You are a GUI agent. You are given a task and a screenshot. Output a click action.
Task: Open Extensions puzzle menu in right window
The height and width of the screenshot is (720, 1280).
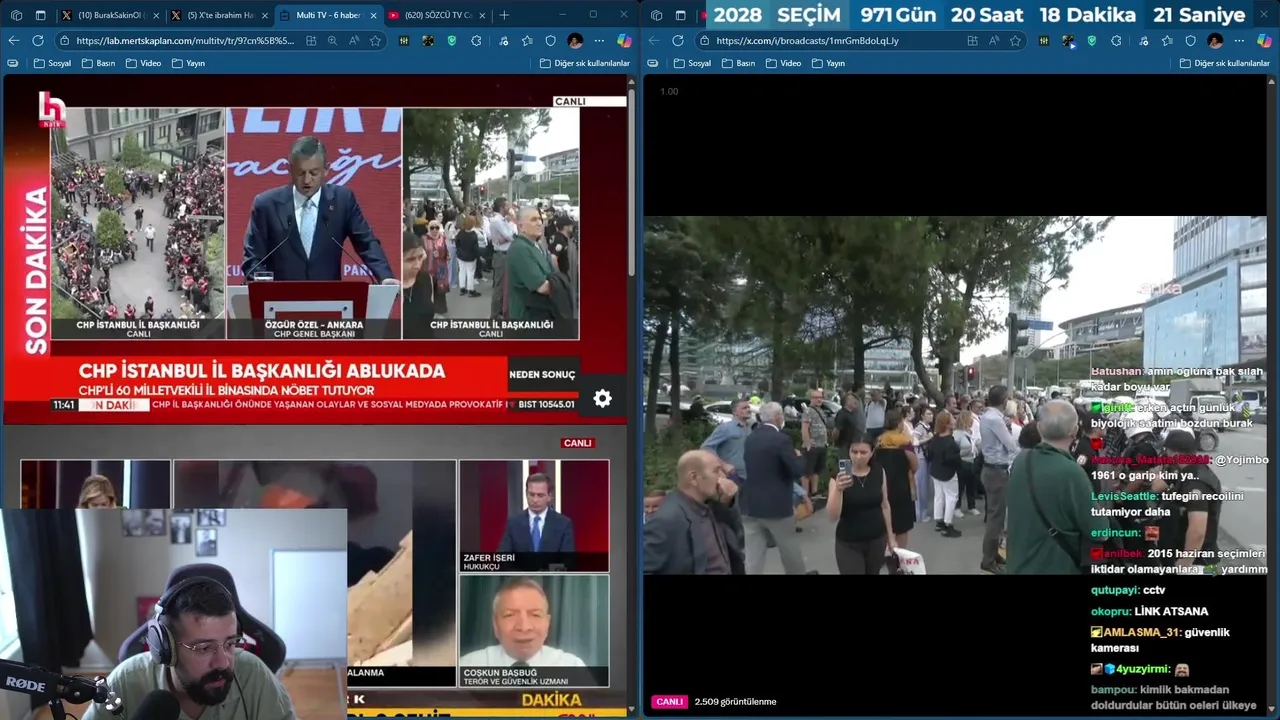[1116, 41]
